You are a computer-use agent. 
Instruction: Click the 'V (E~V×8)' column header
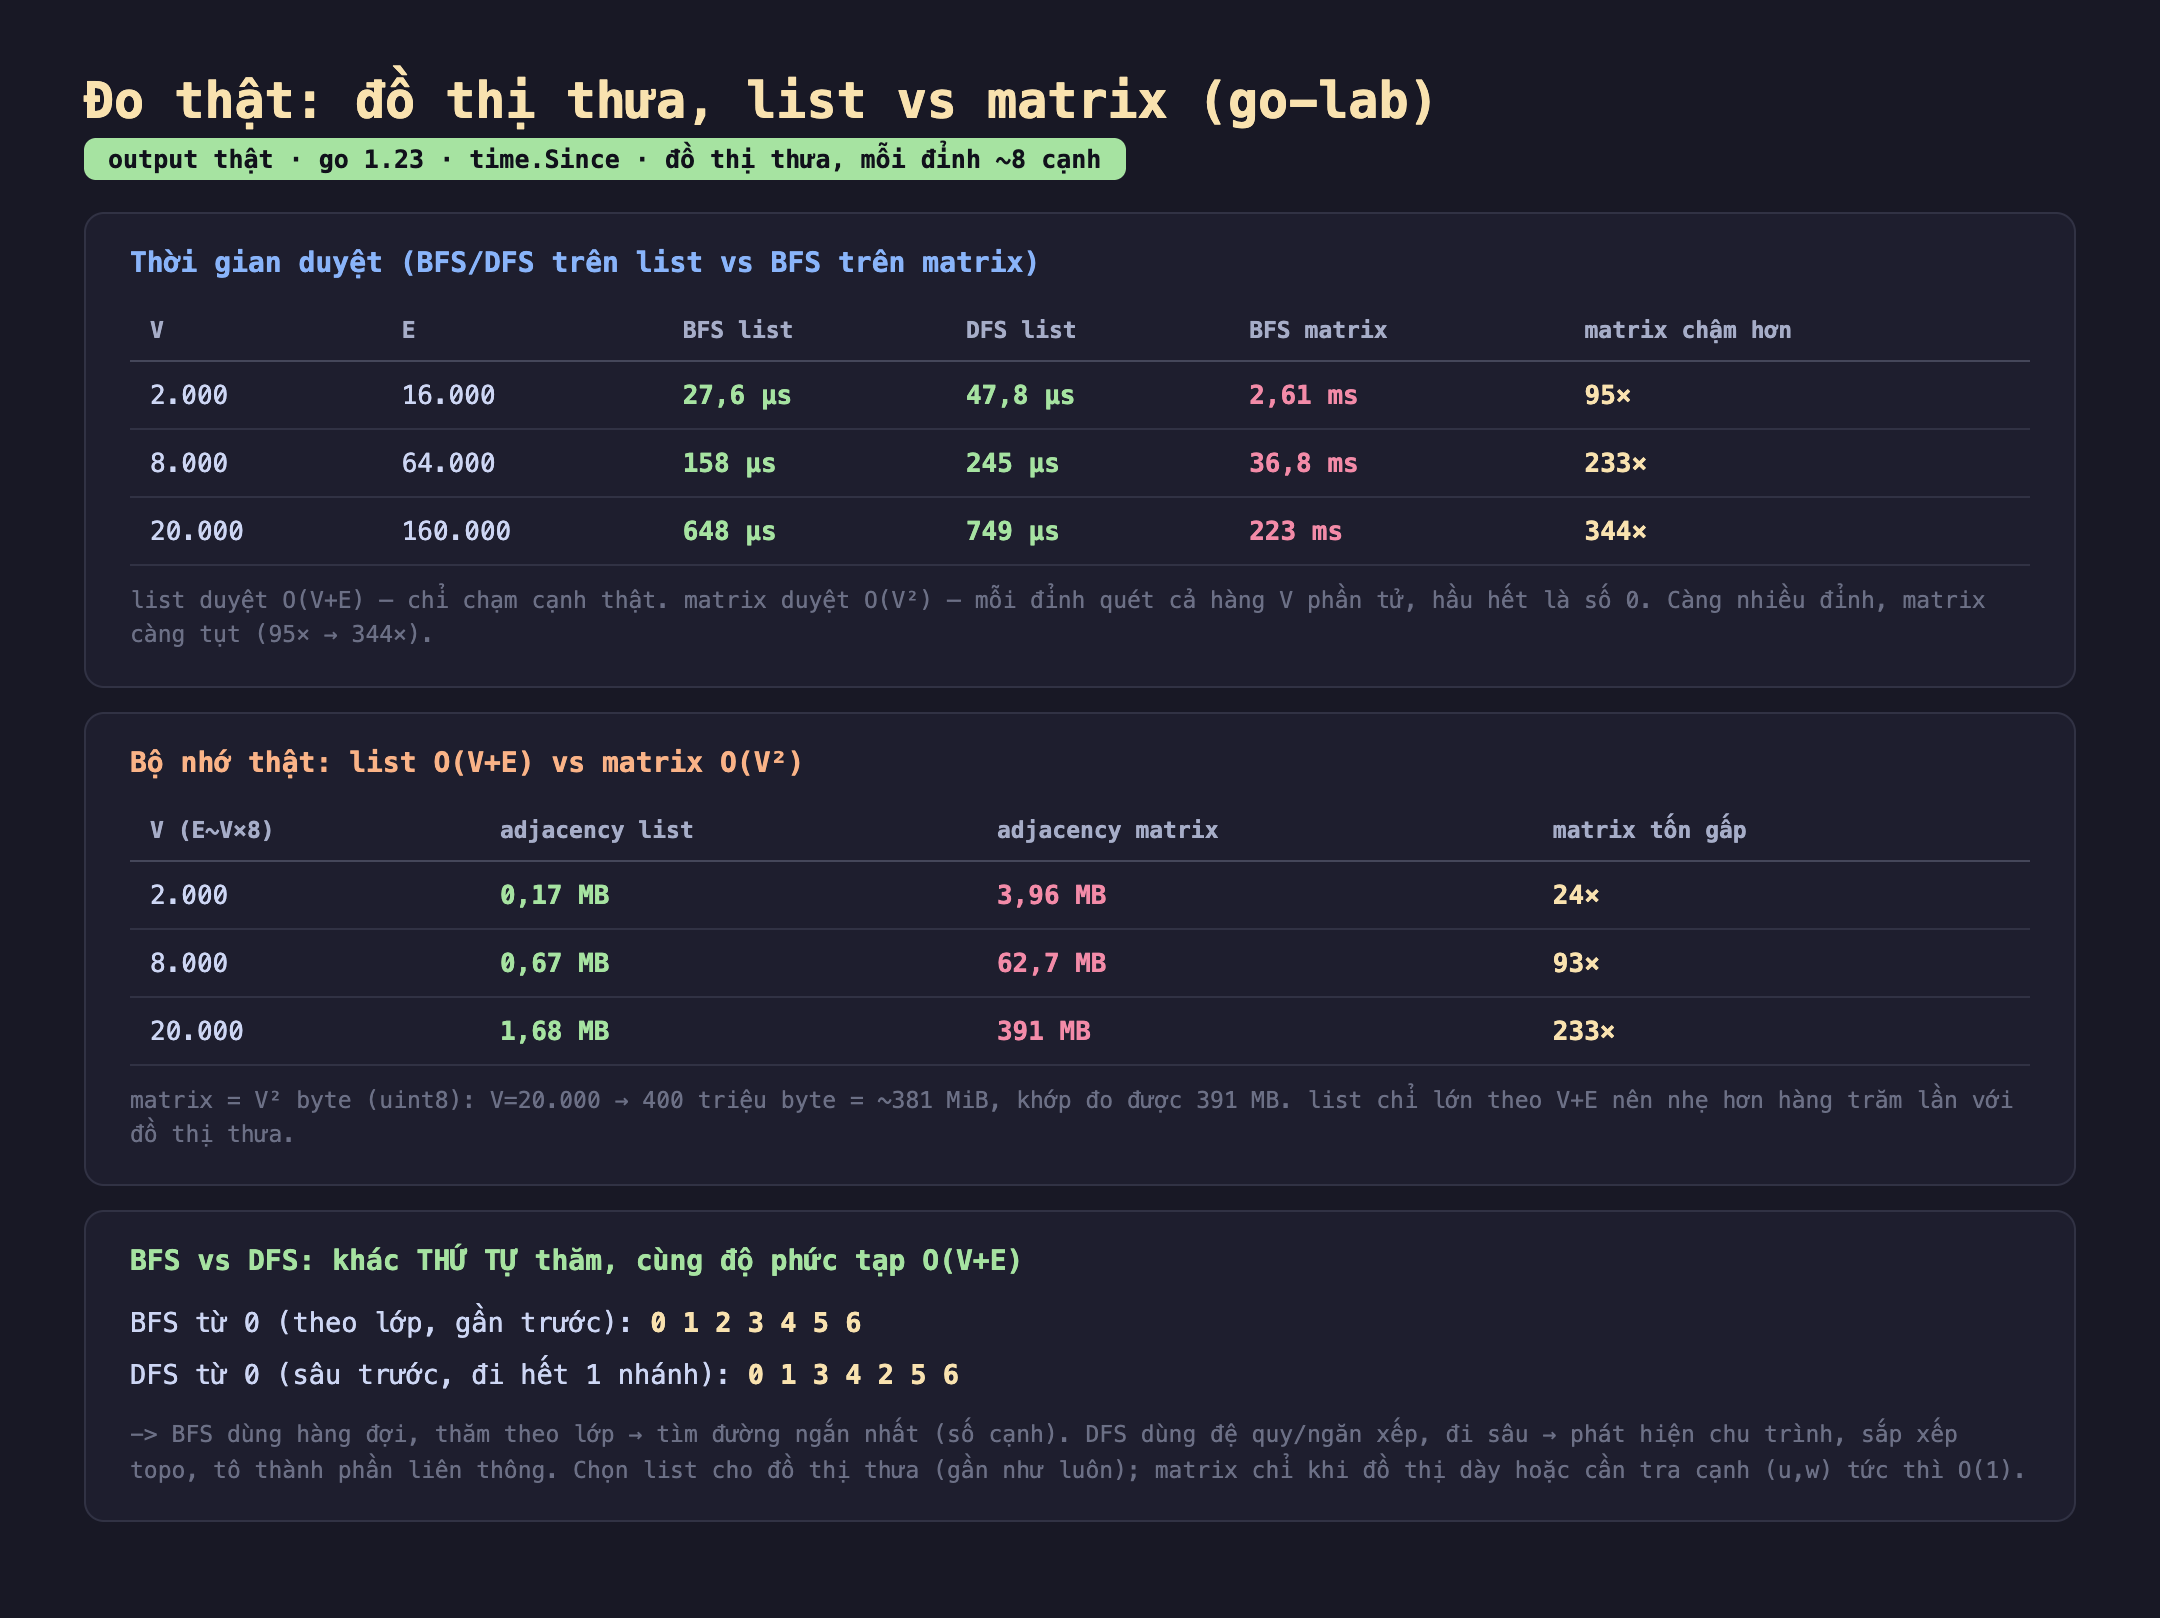tap(211, 830)
